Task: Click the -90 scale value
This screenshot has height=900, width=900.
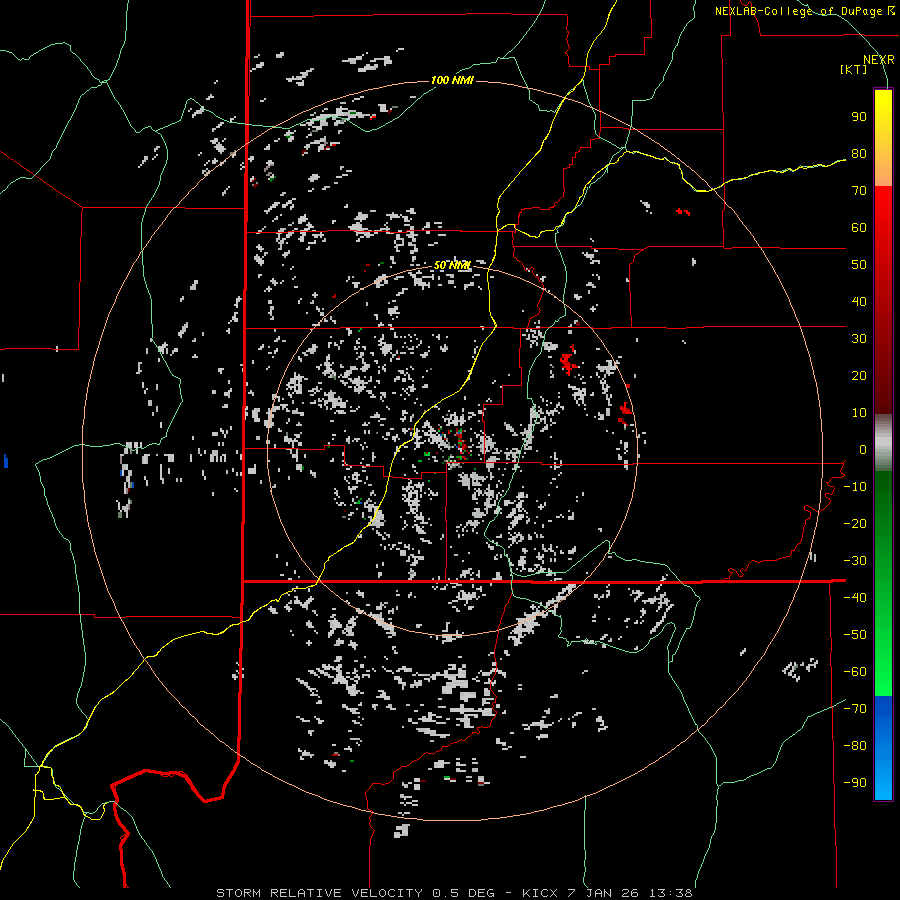Action: point(855,783)
